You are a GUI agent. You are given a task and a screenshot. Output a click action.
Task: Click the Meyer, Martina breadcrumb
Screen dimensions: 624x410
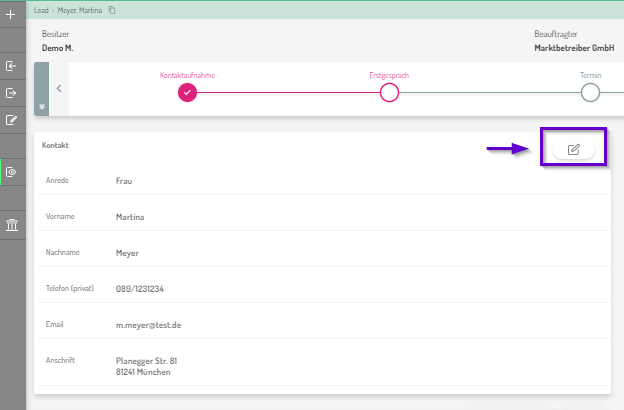(x=78, y=9)
